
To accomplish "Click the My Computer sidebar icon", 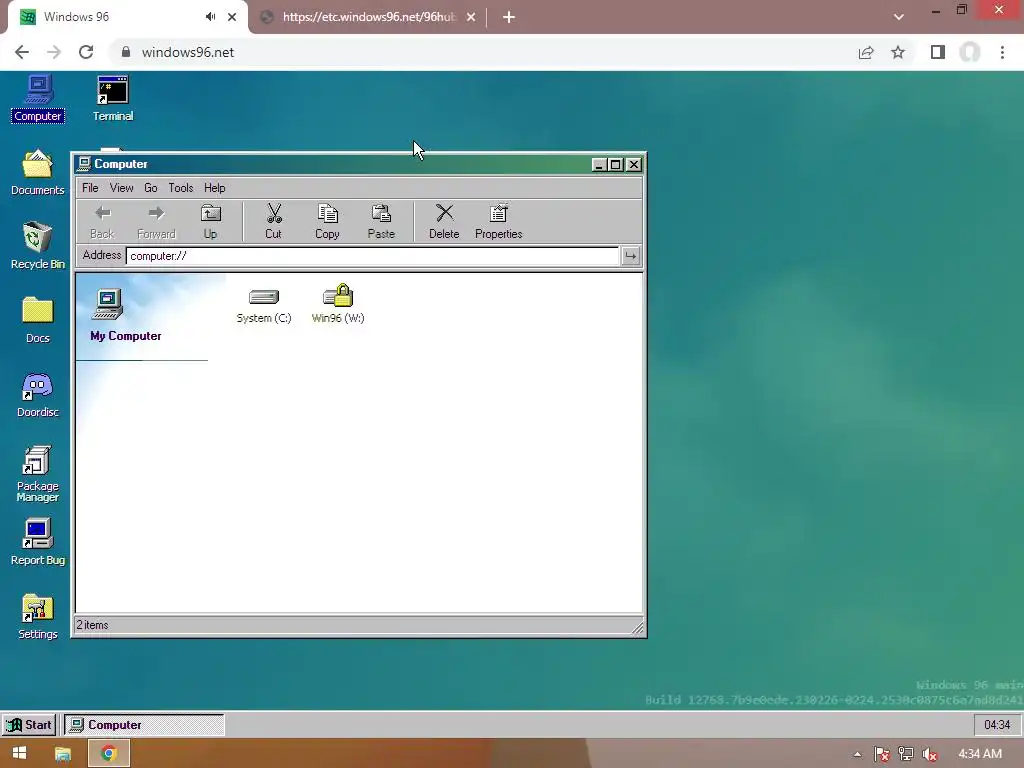I will 108,304.
